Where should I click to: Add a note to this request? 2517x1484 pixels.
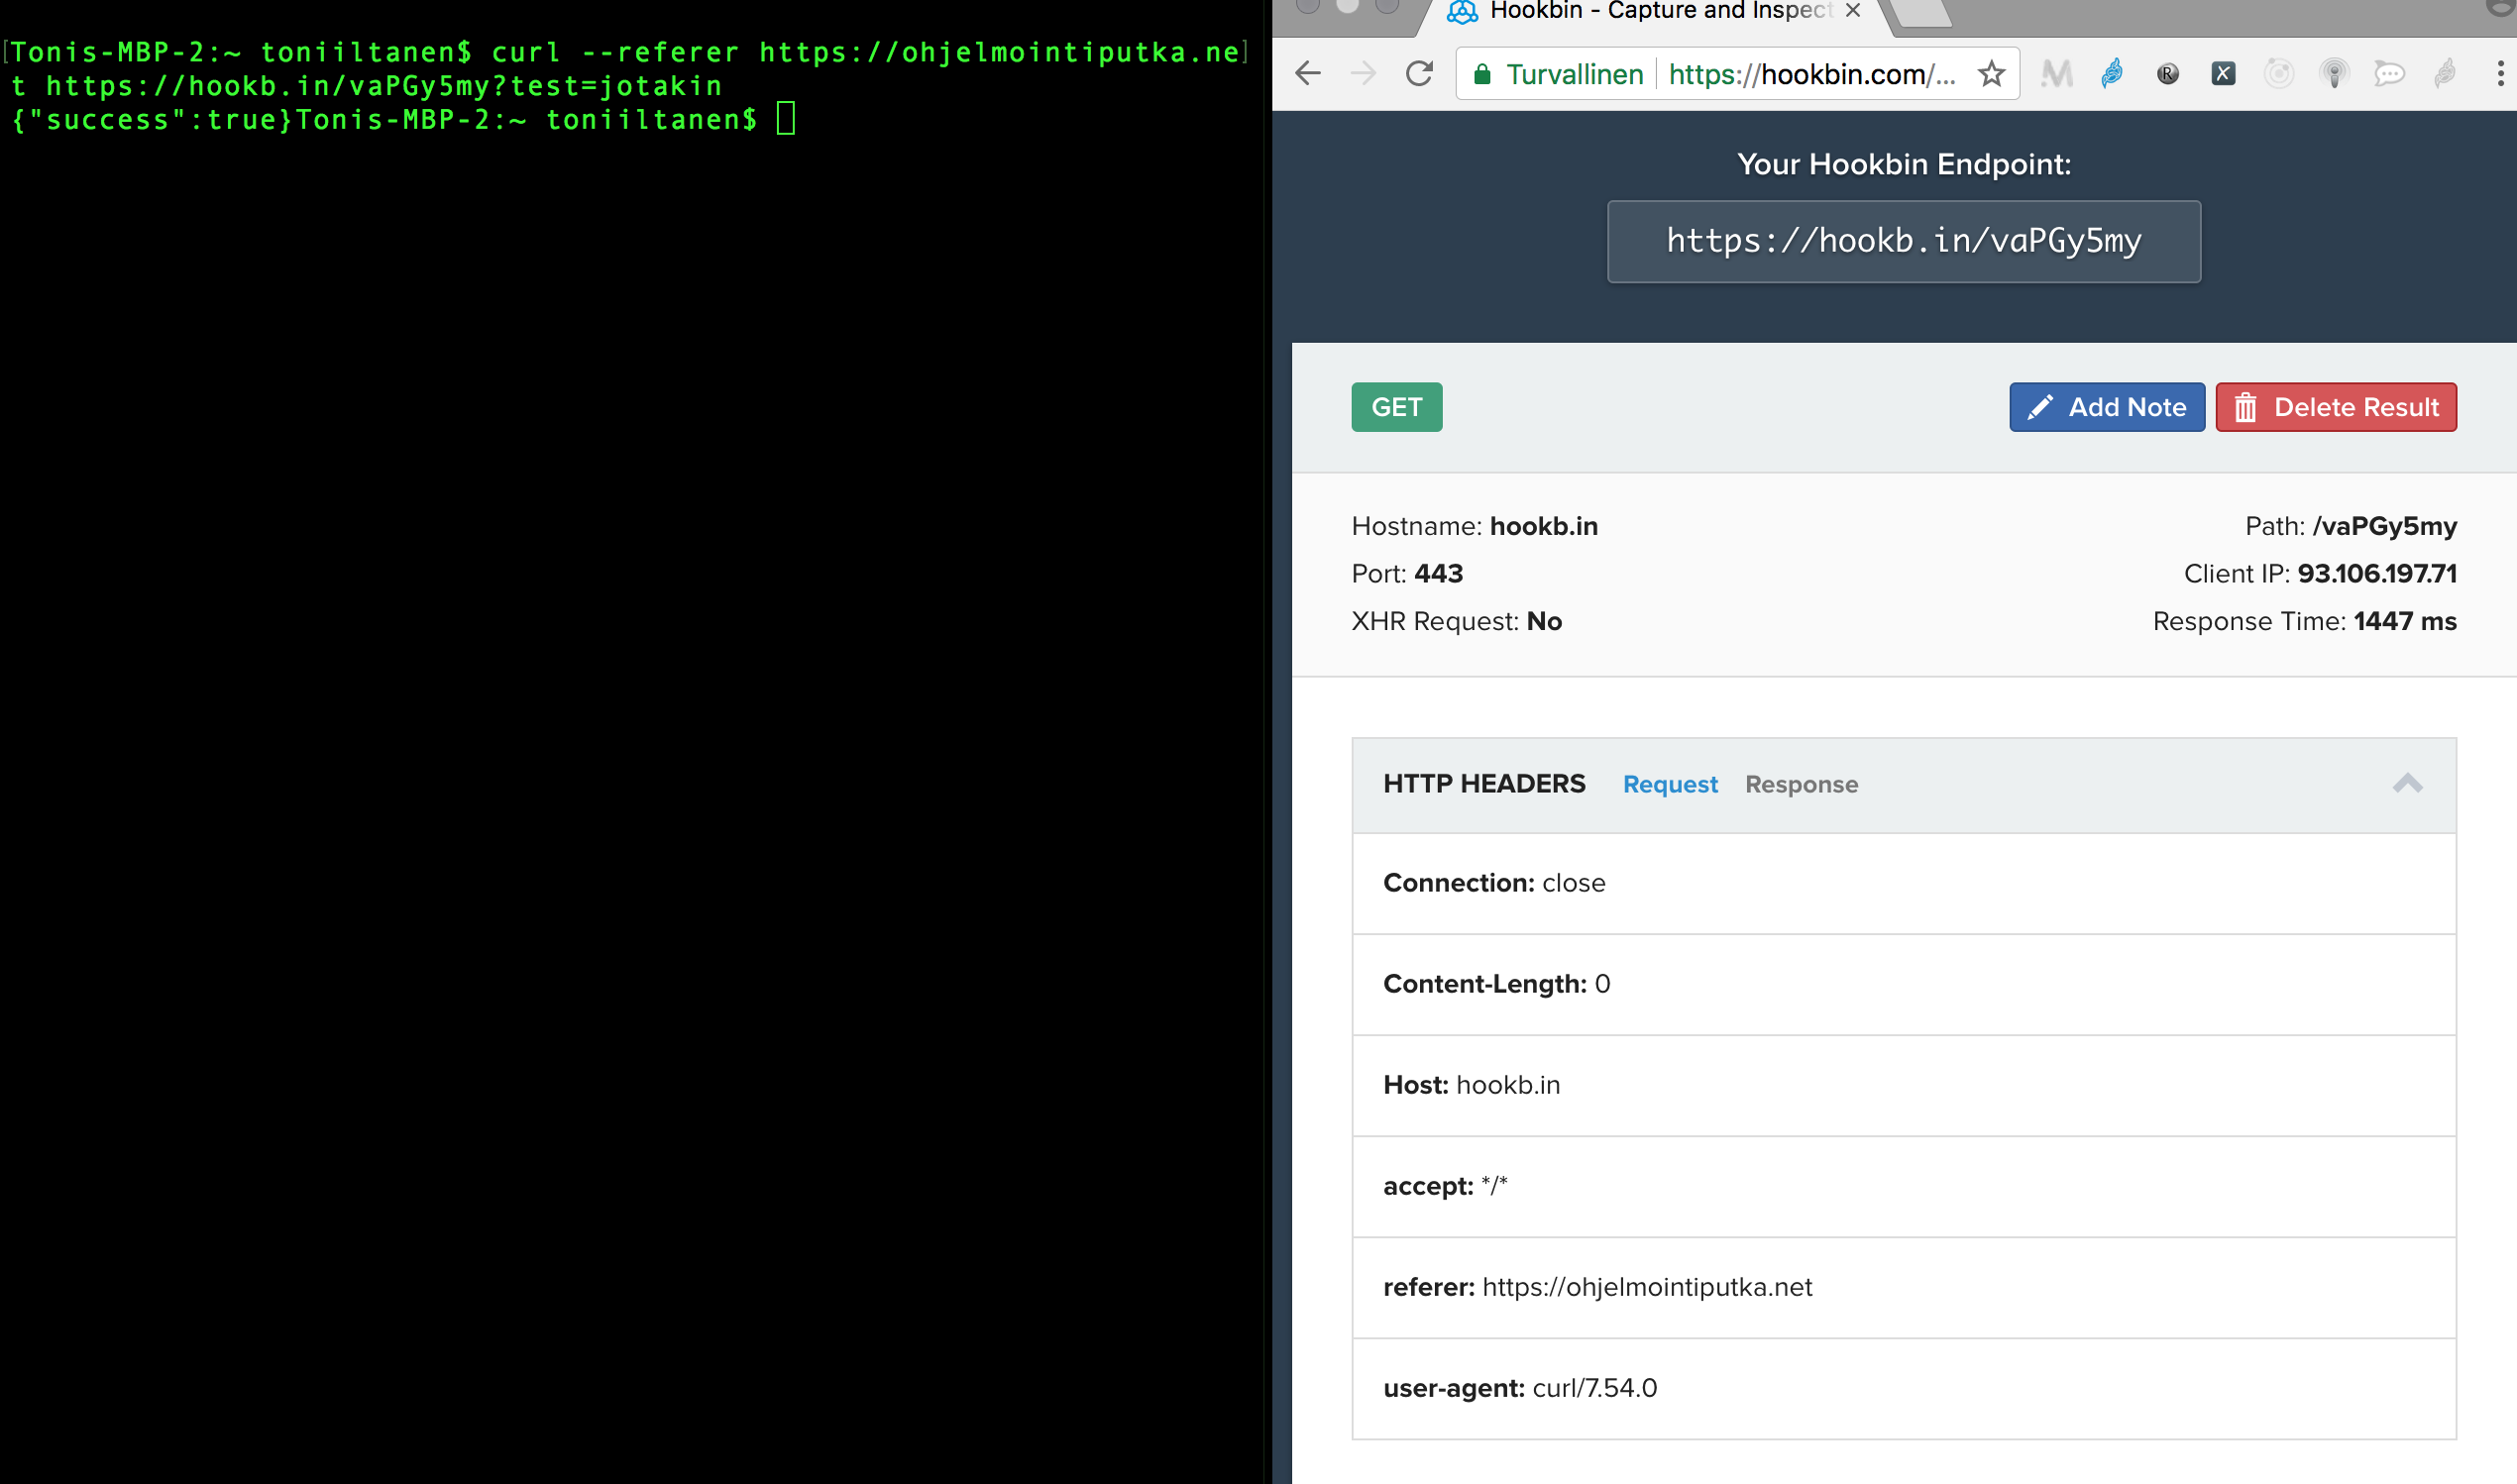[x=2106, y=407]
